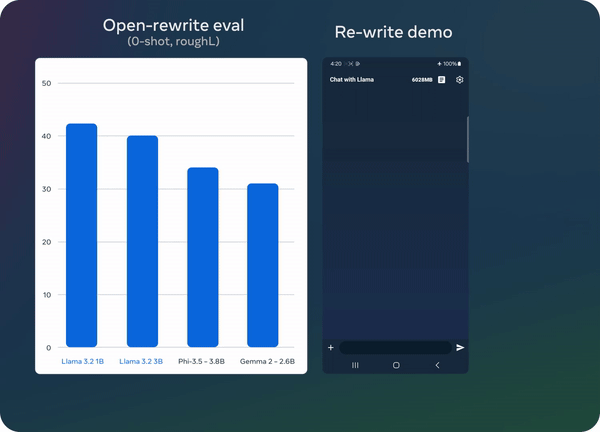Click the Llama 3.2 1B axis label
This screenshot has width=600, height=432.
(x=81, y=361)
